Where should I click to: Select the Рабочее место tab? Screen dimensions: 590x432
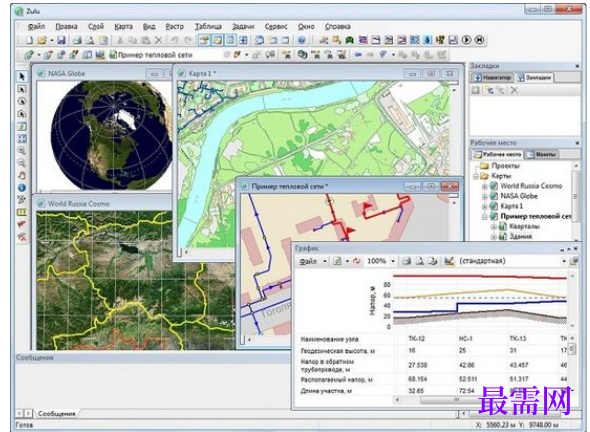497,154
